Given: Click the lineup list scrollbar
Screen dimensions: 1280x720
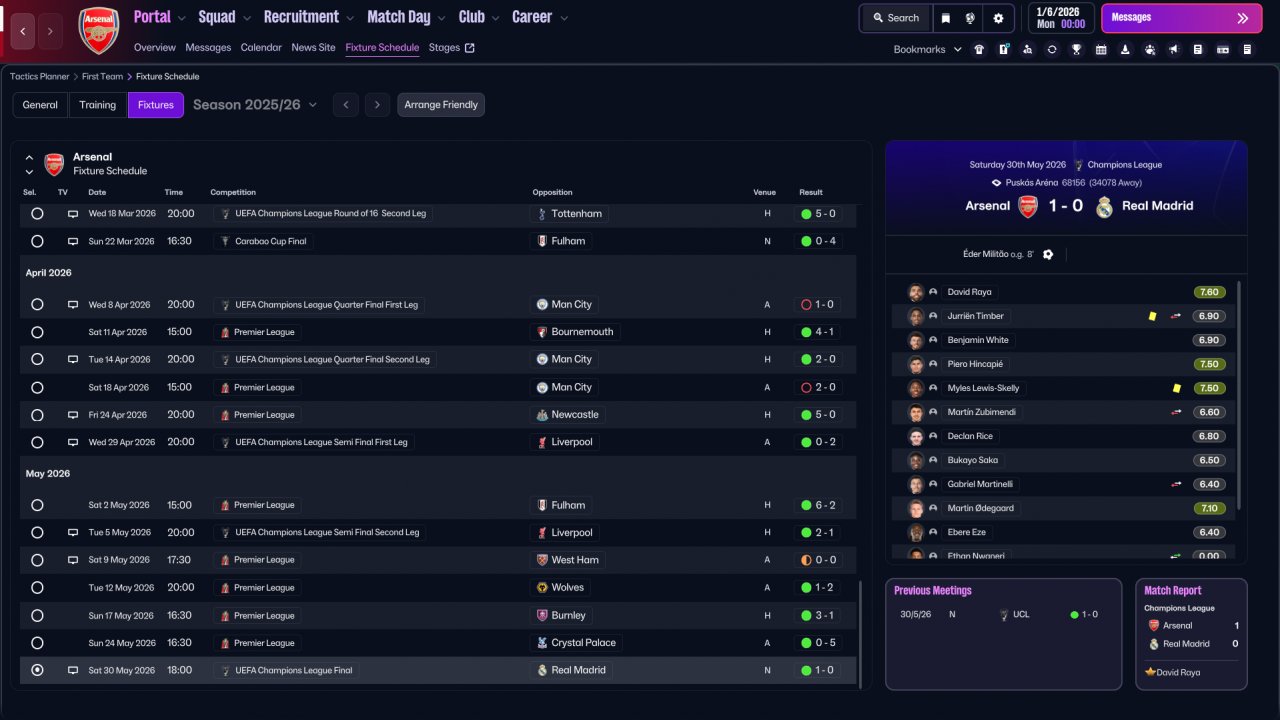Looking at the screenshot, I should (x=1239, y=395).
